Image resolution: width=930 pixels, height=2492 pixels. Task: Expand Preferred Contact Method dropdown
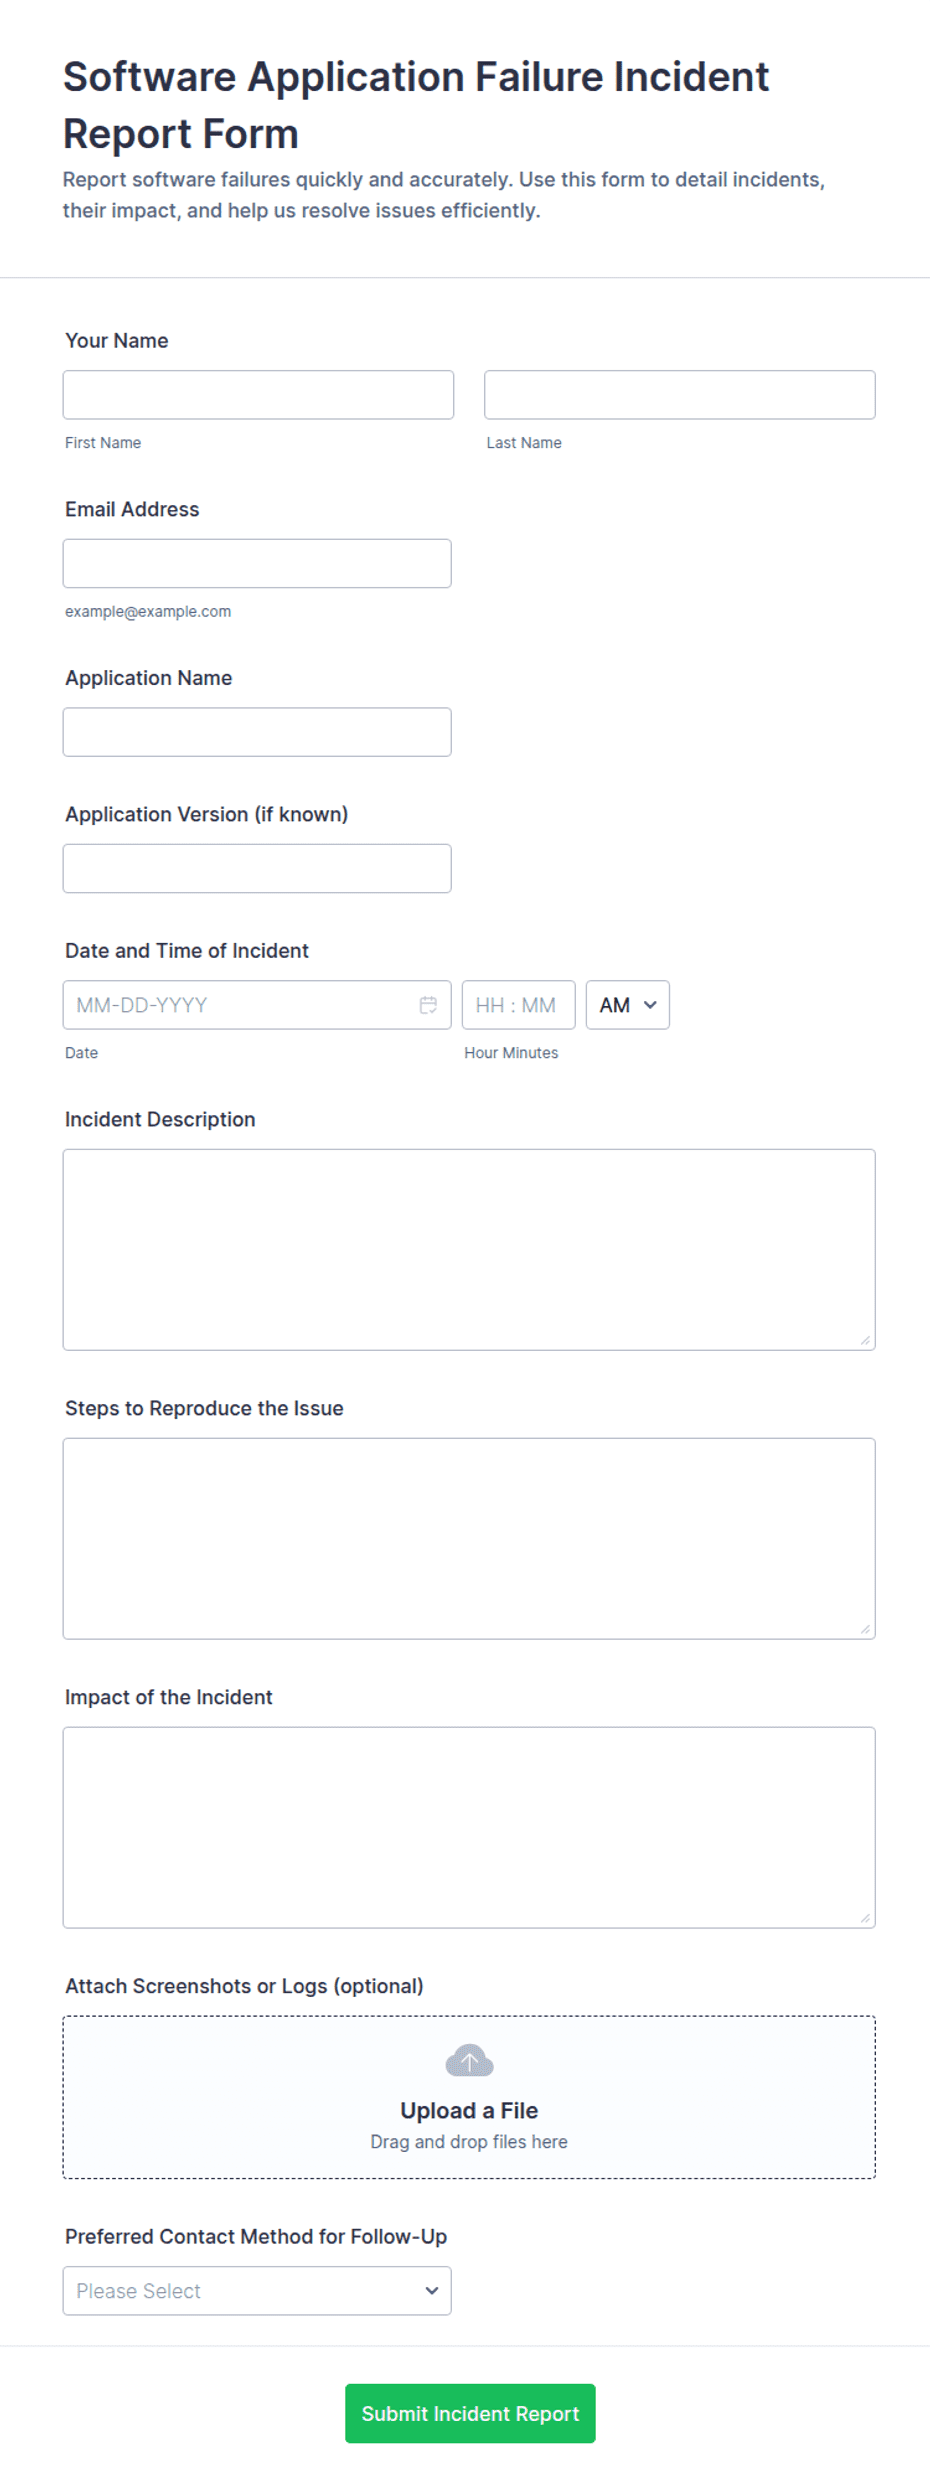pyautogui.click(x=257, y=2290)
